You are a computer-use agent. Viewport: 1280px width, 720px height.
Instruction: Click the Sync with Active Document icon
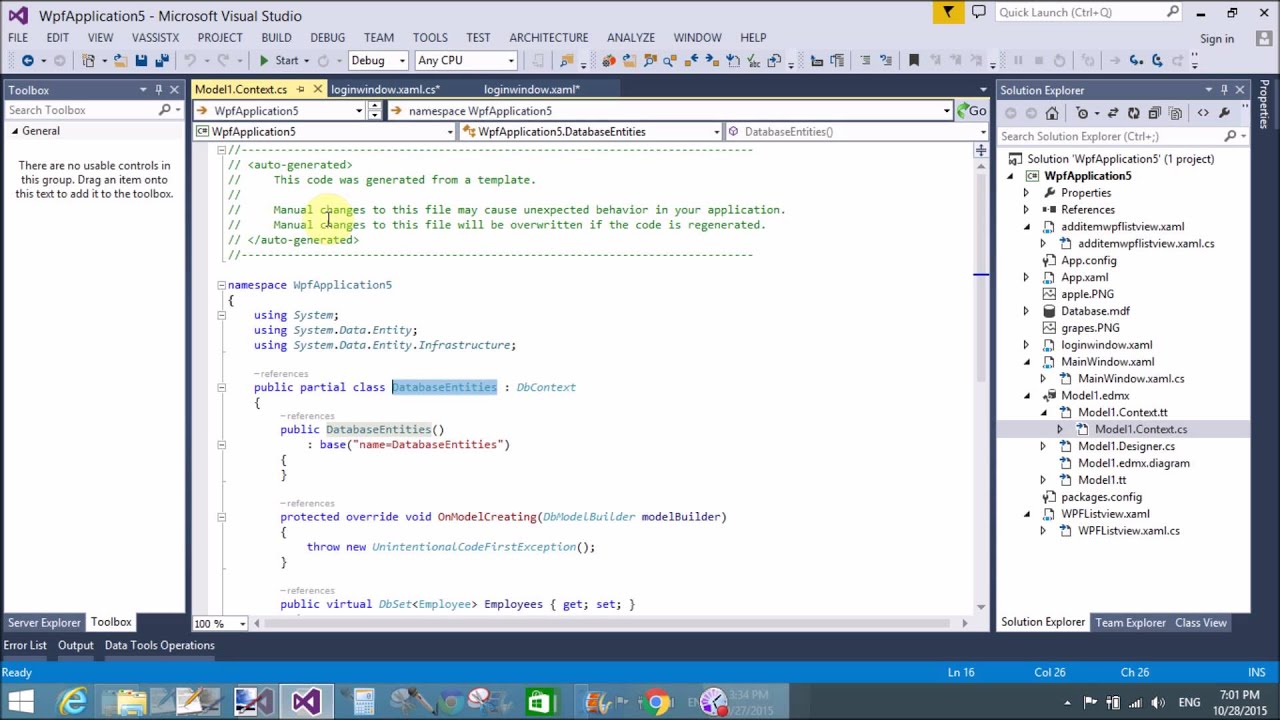coord(1112,113)
